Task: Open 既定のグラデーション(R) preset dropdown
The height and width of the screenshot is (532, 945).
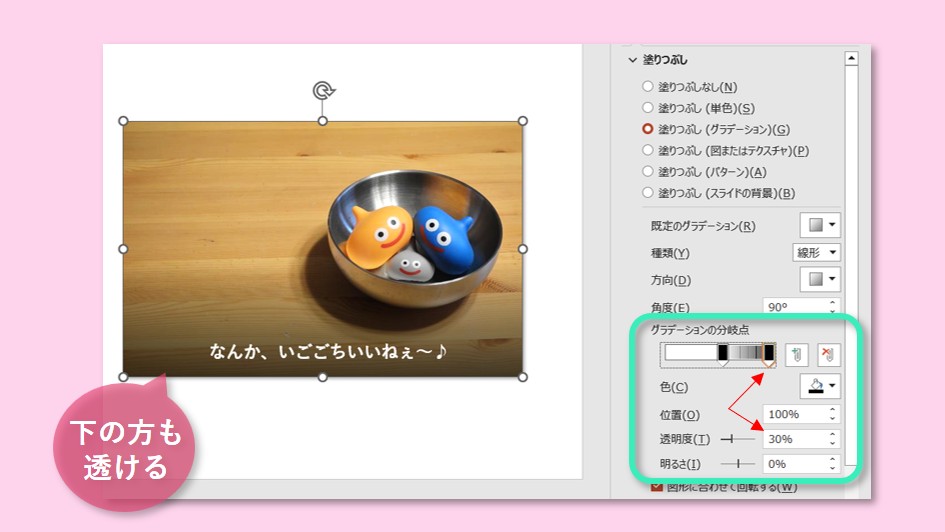Action: (820, 225)
